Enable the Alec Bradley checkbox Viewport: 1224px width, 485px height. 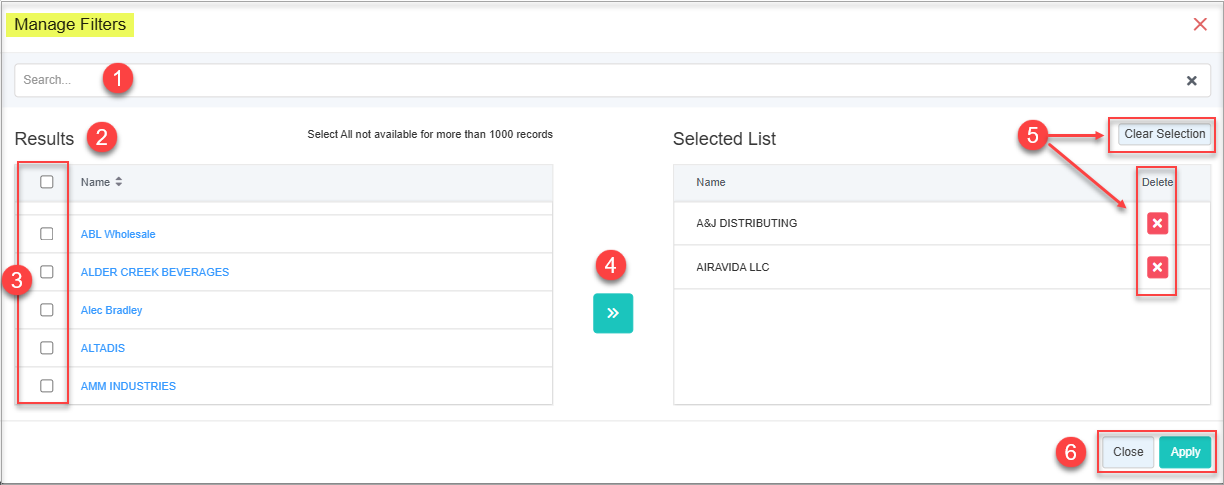[46, 310]
